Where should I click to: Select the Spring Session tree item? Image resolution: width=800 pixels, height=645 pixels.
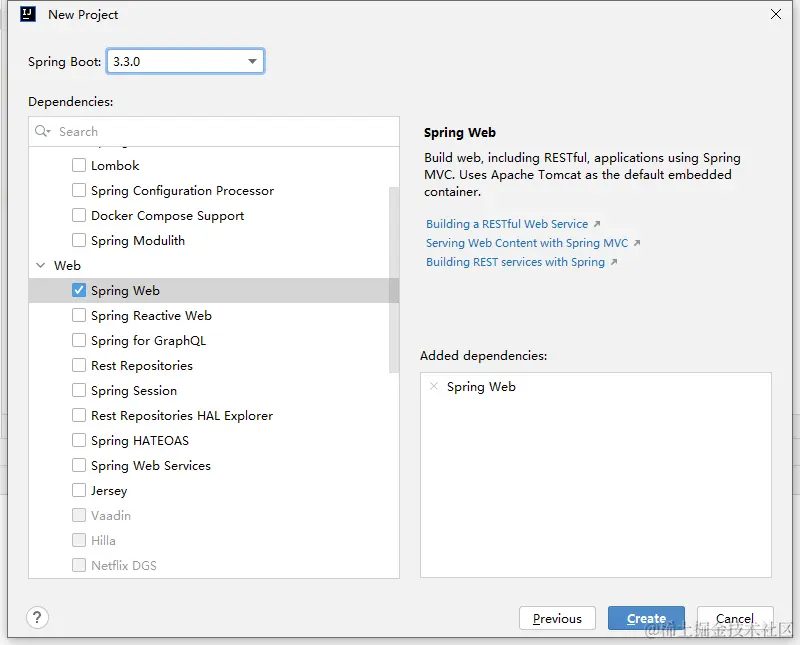pos(134,390)
